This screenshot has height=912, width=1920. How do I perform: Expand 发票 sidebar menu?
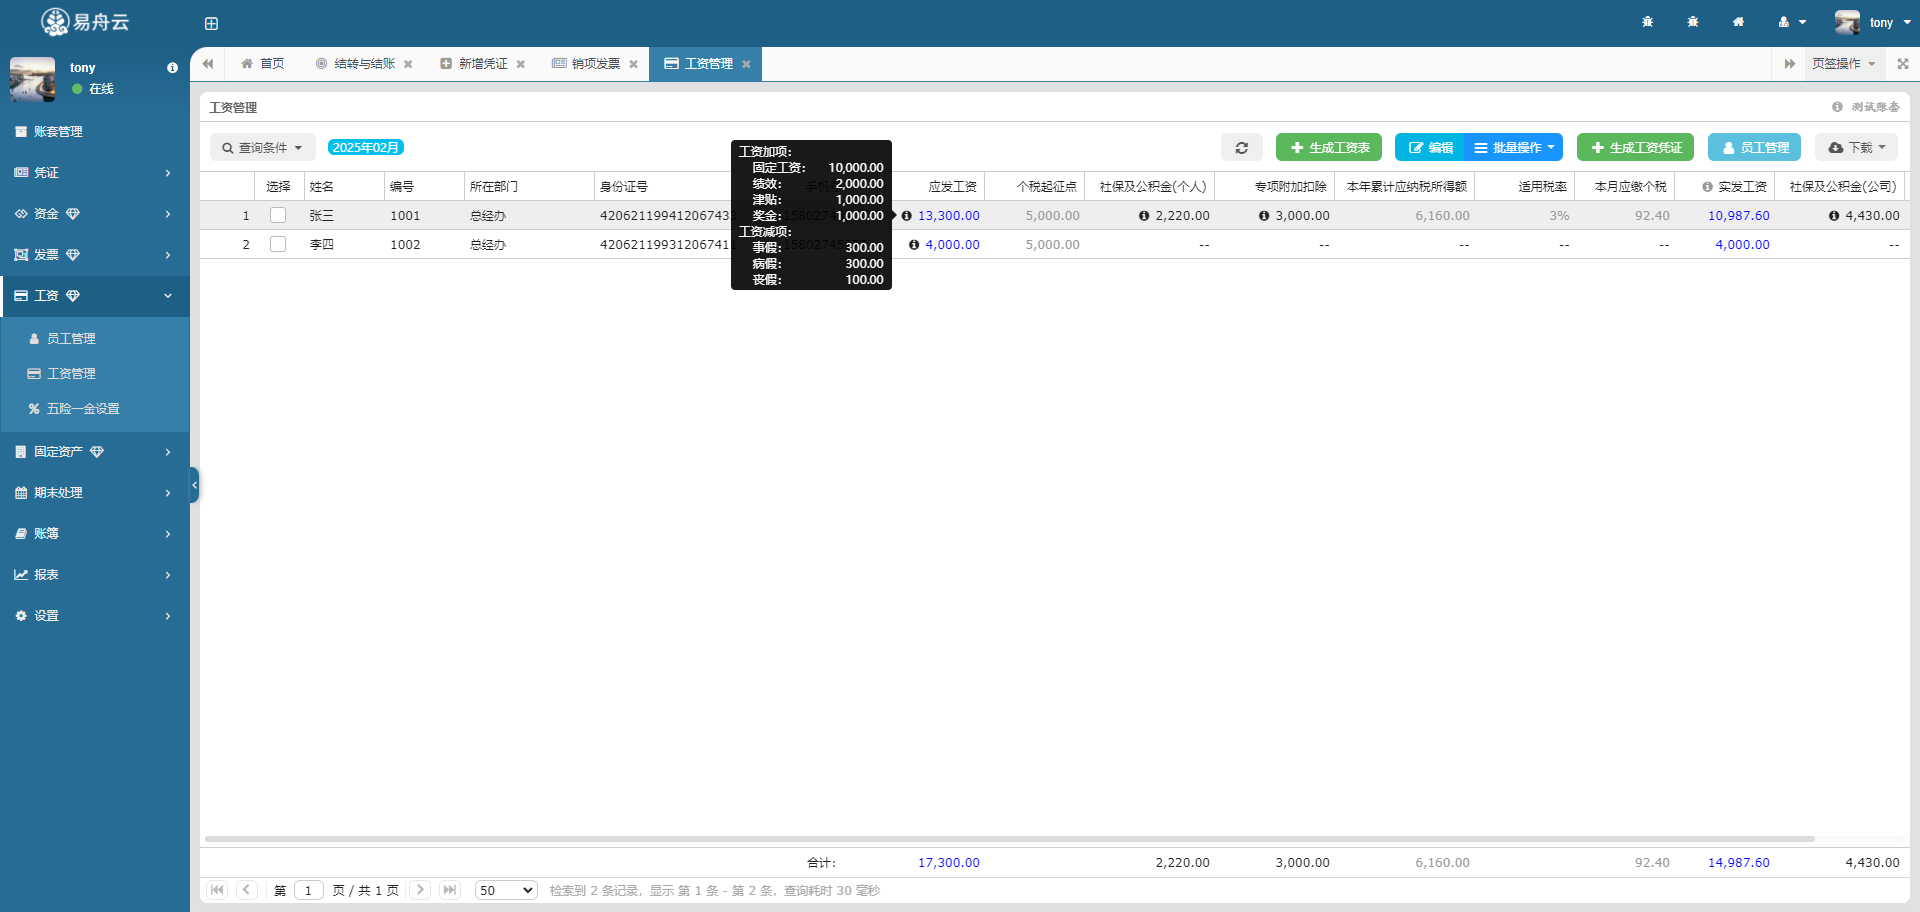[x=95, y=254]
